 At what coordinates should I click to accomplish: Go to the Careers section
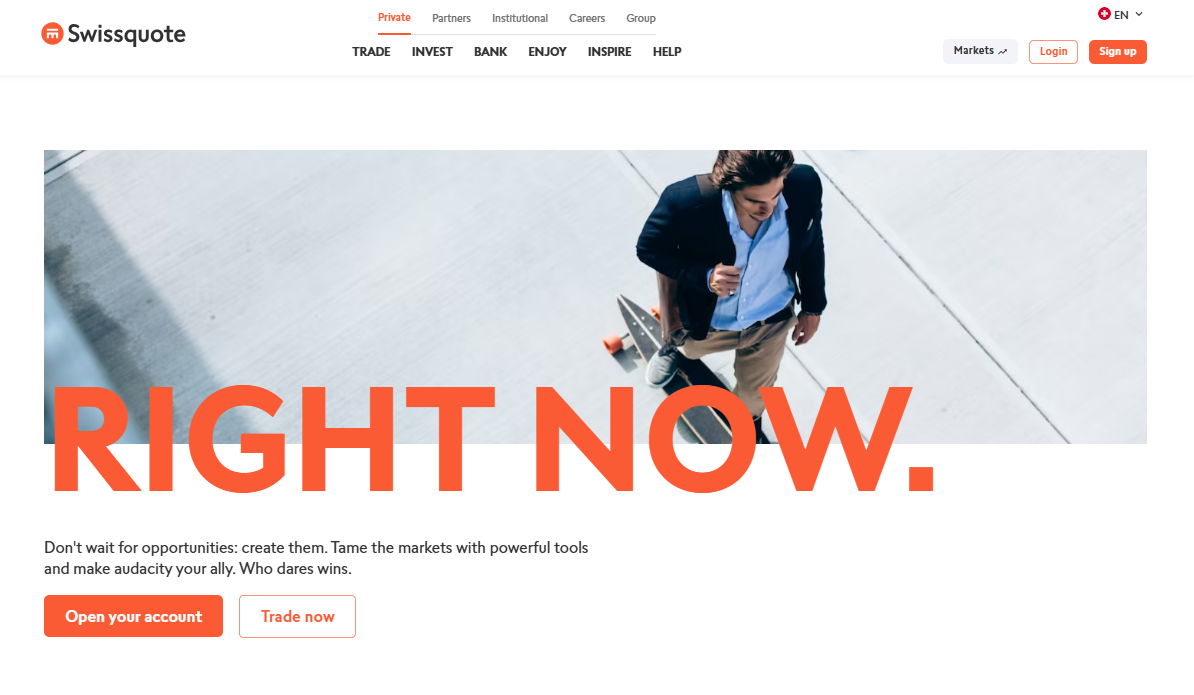coord(586,18)
